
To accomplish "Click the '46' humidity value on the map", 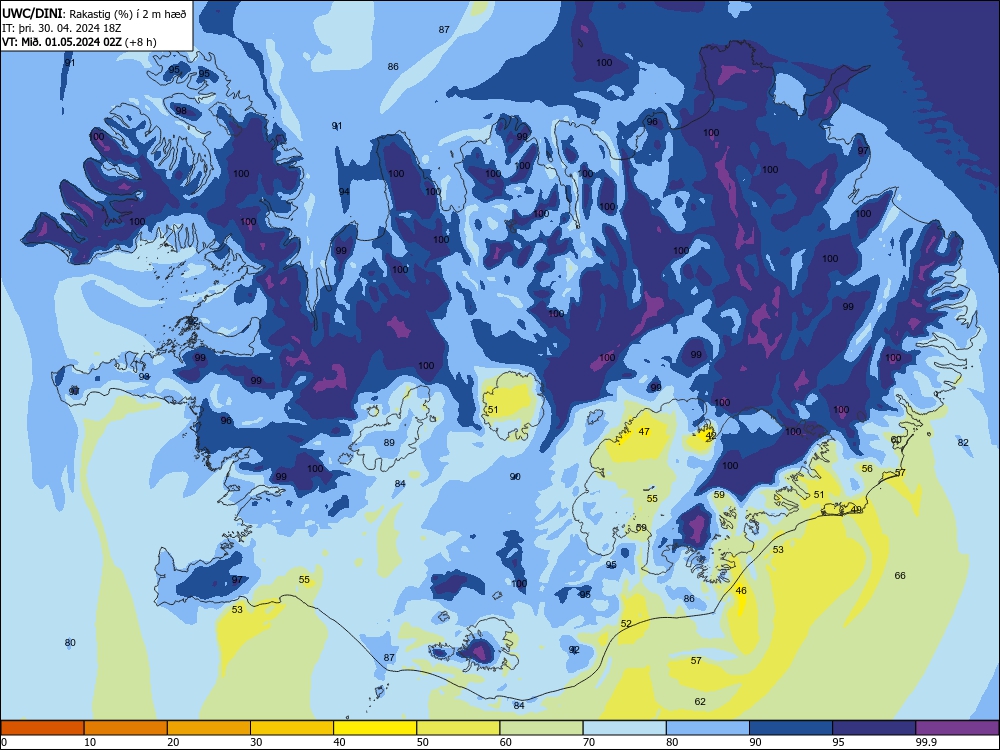I will point(741,591).
